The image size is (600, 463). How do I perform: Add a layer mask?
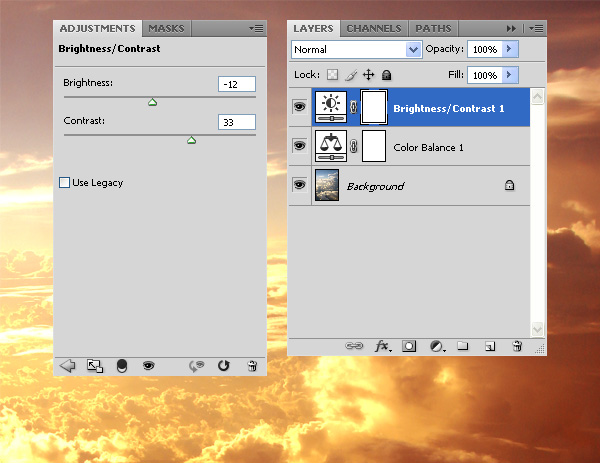pos(409,346)
